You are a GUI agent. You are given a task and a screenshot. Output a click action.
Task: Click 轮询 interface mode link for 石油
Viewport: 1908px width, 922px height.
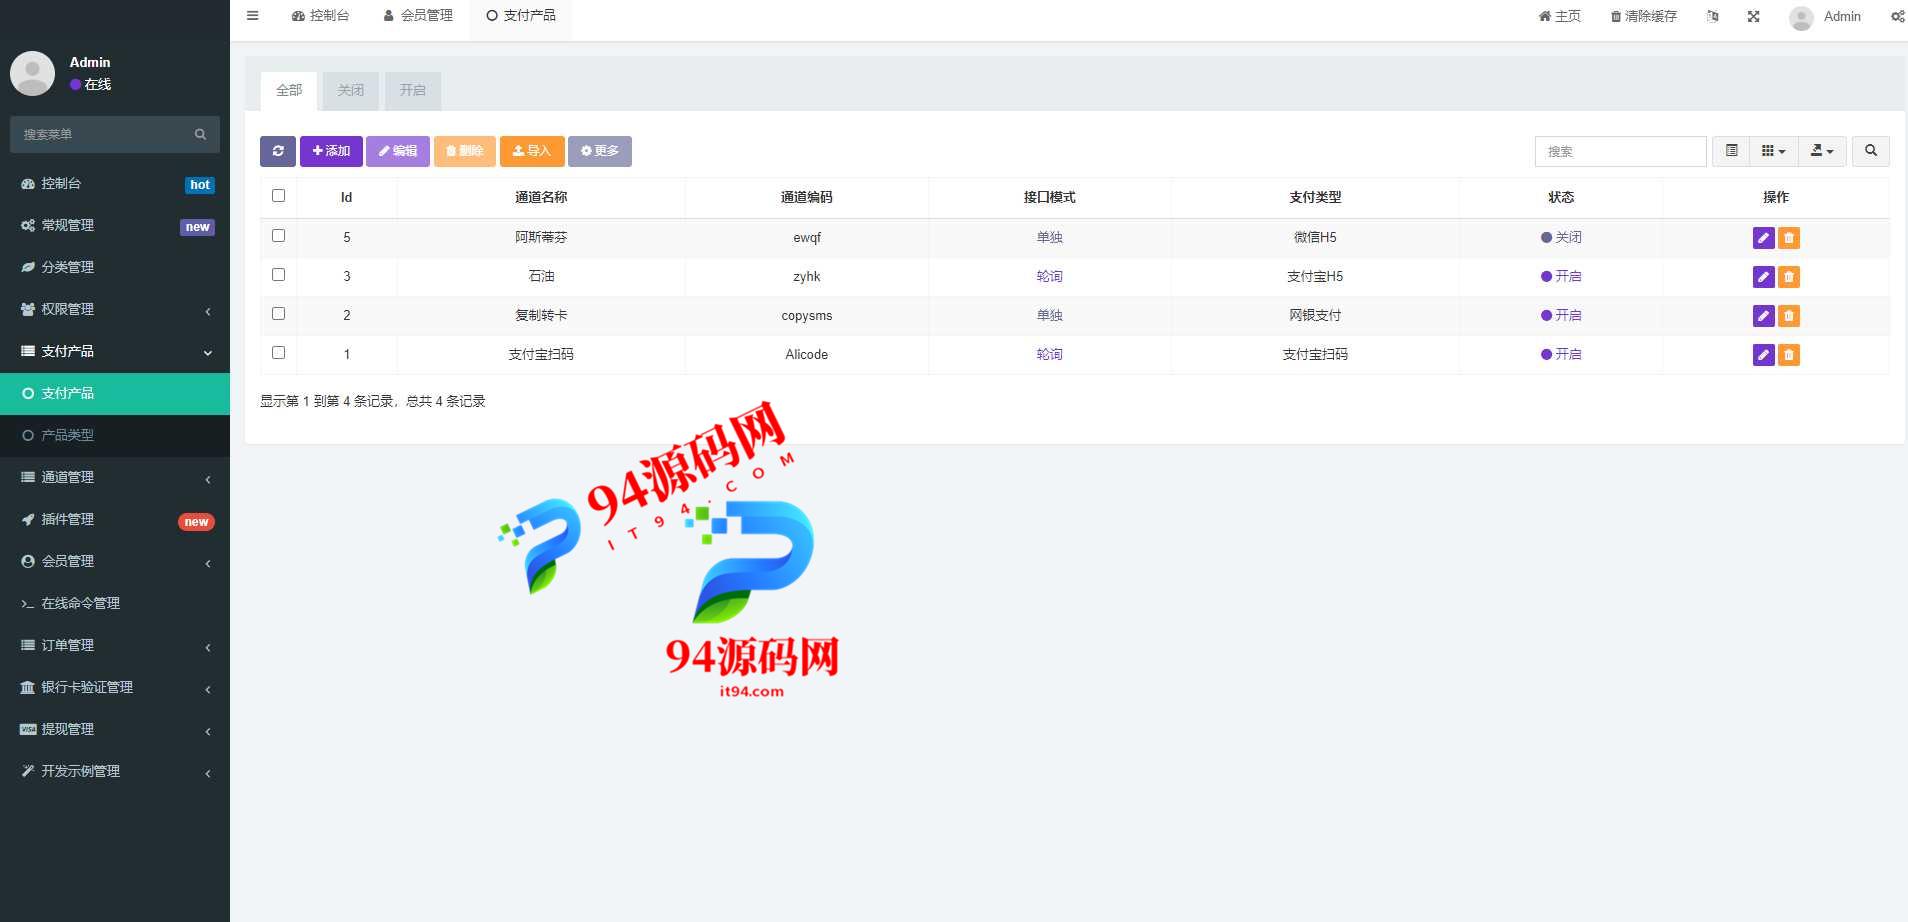[1049, 277]
